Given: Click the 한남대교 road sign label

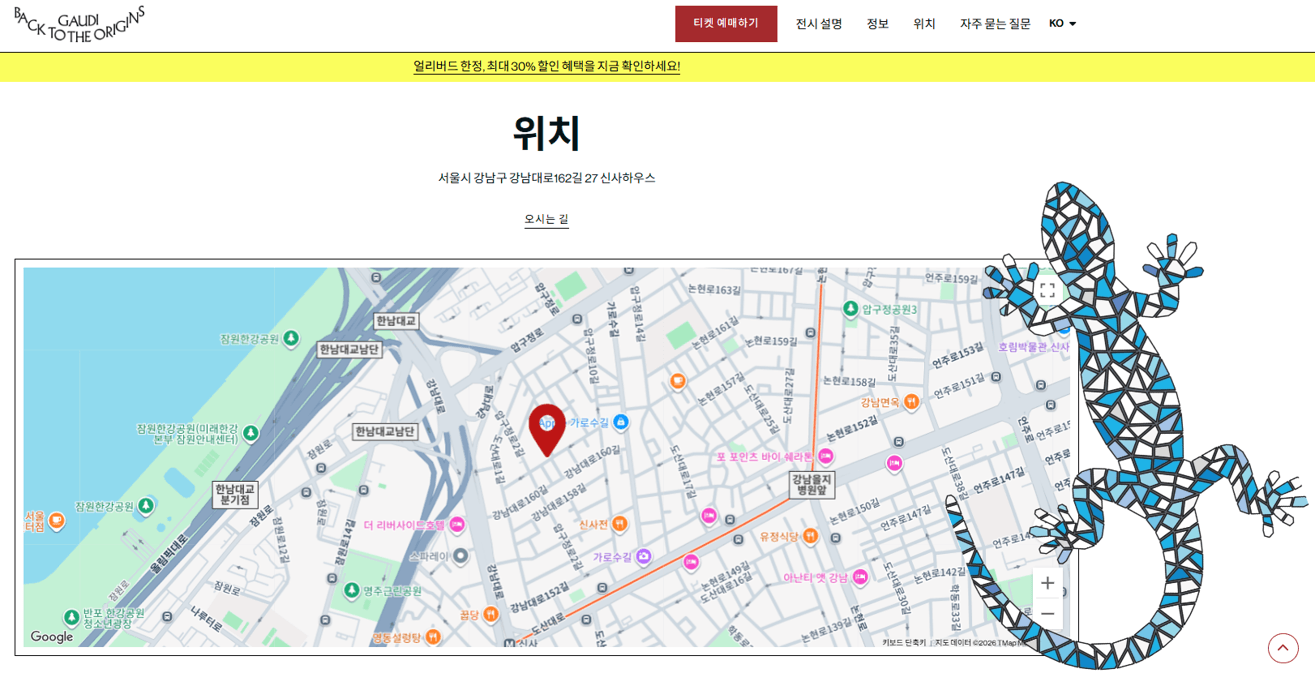Looking at the screenshot, I should point(396,321).
